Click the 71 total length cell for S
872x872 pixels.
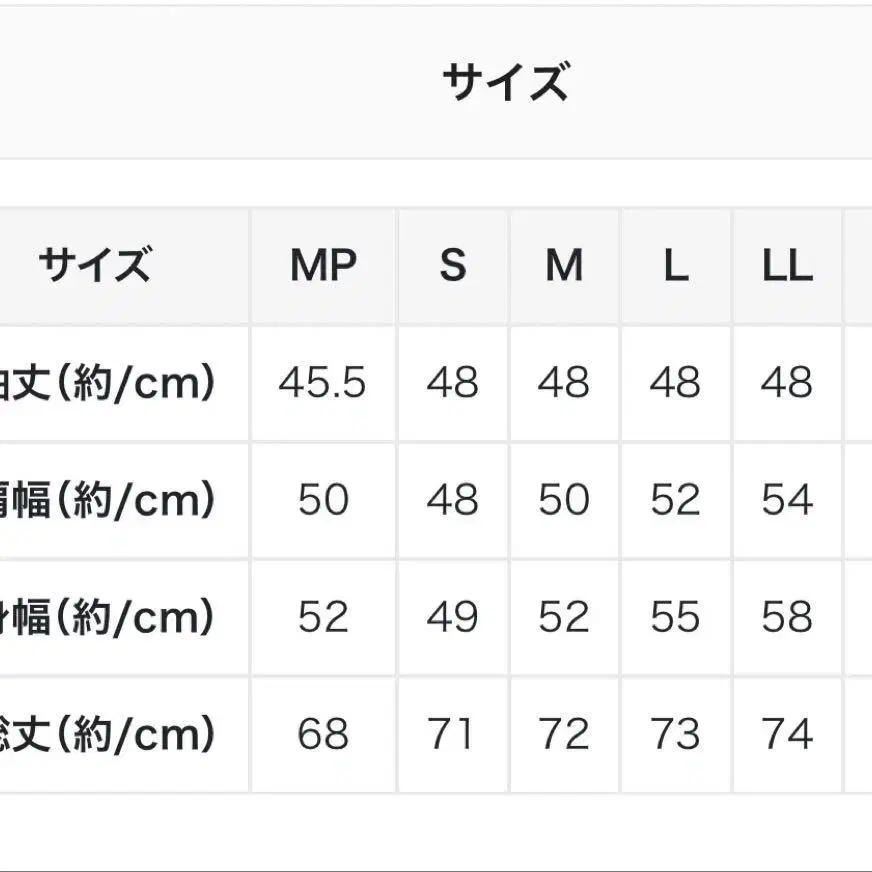453,735
